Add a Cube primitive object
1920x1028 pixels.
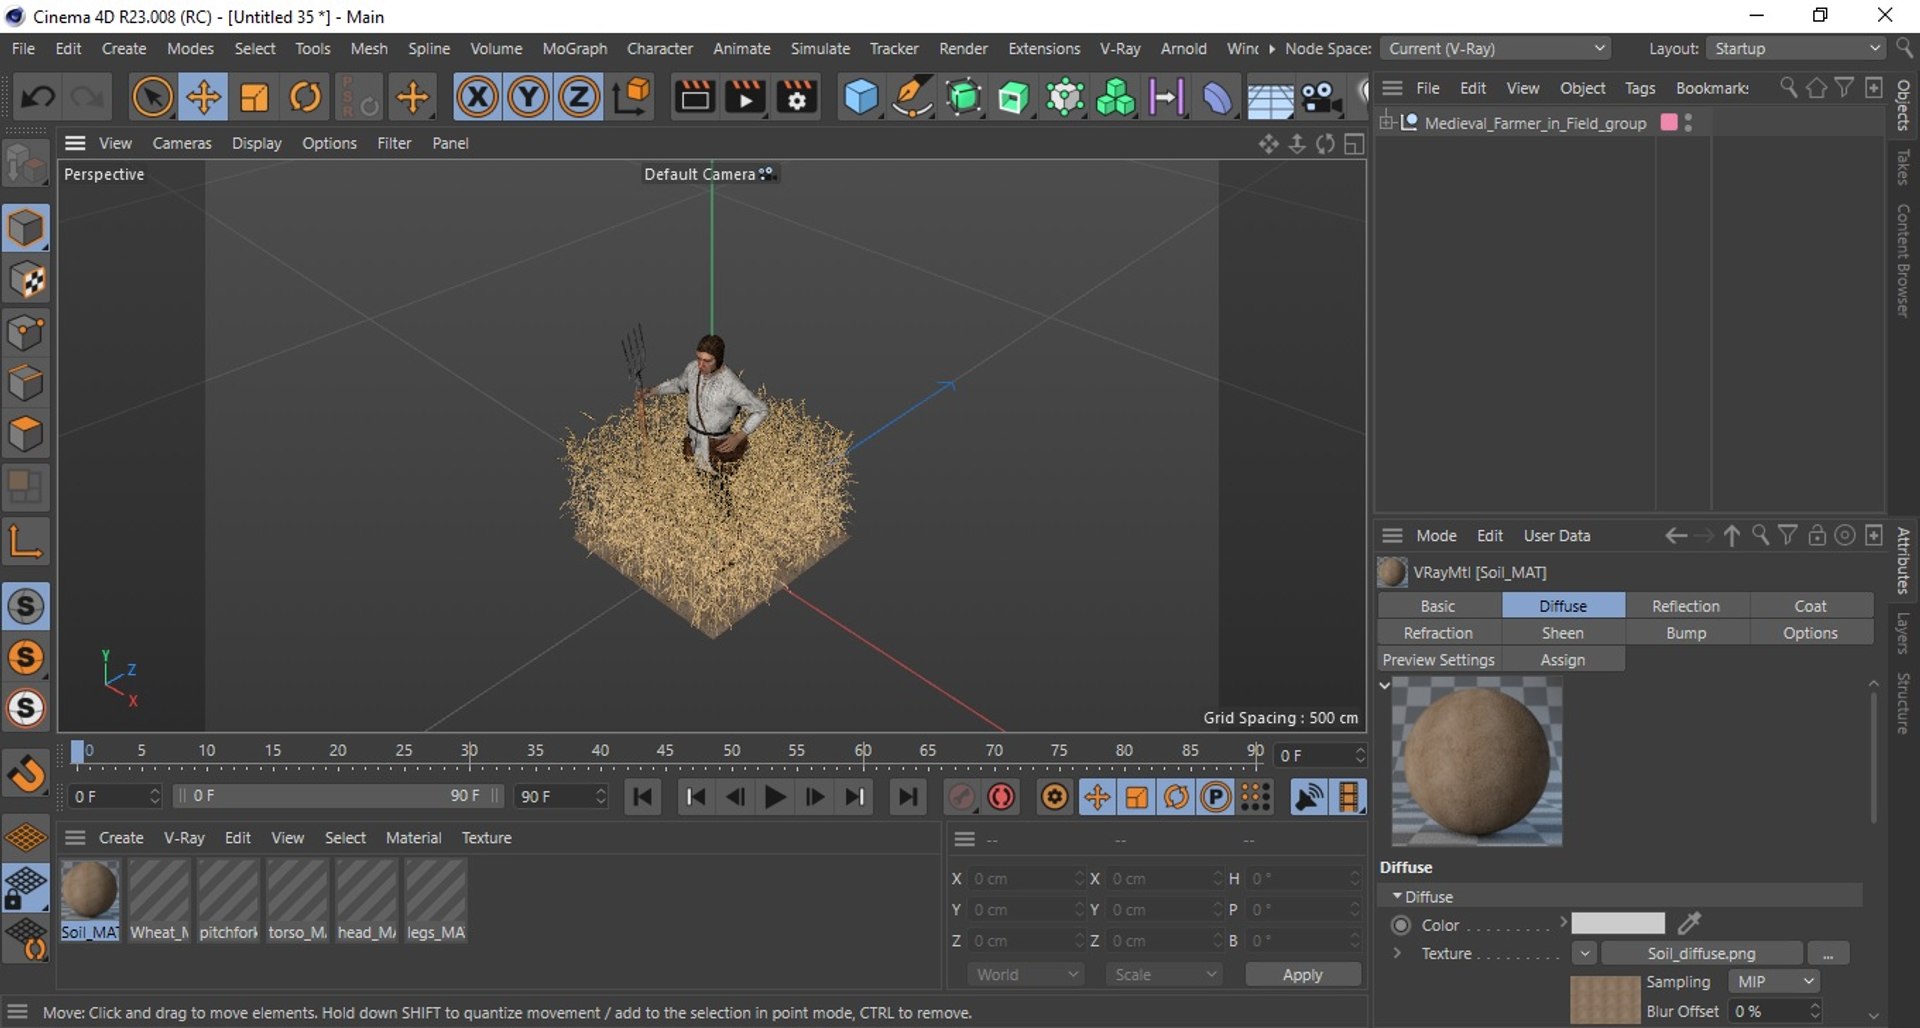[x=860, y=98]
